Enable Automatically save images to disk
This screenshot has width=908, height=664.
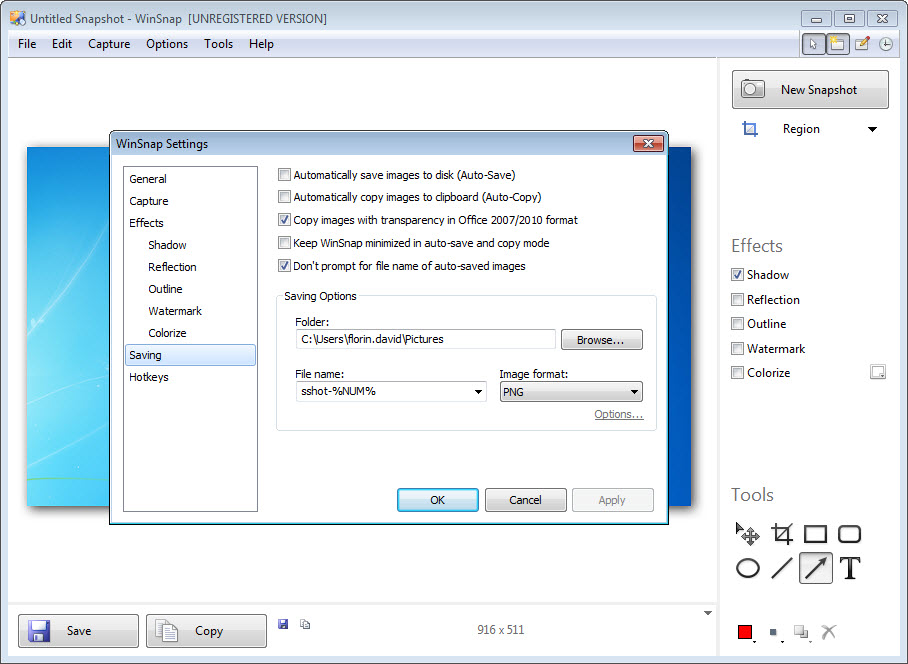click(x=284, y=175)
